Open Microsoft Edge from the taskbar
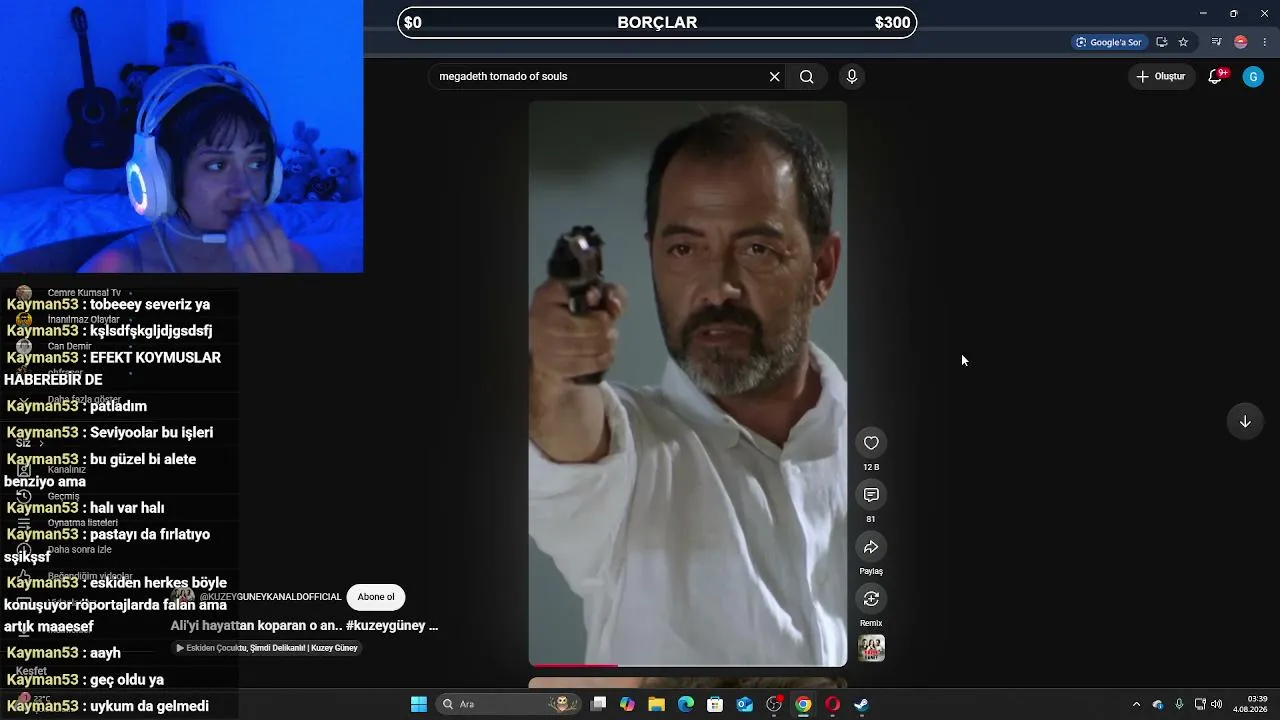1280x720 pixels. coord(686,704)
